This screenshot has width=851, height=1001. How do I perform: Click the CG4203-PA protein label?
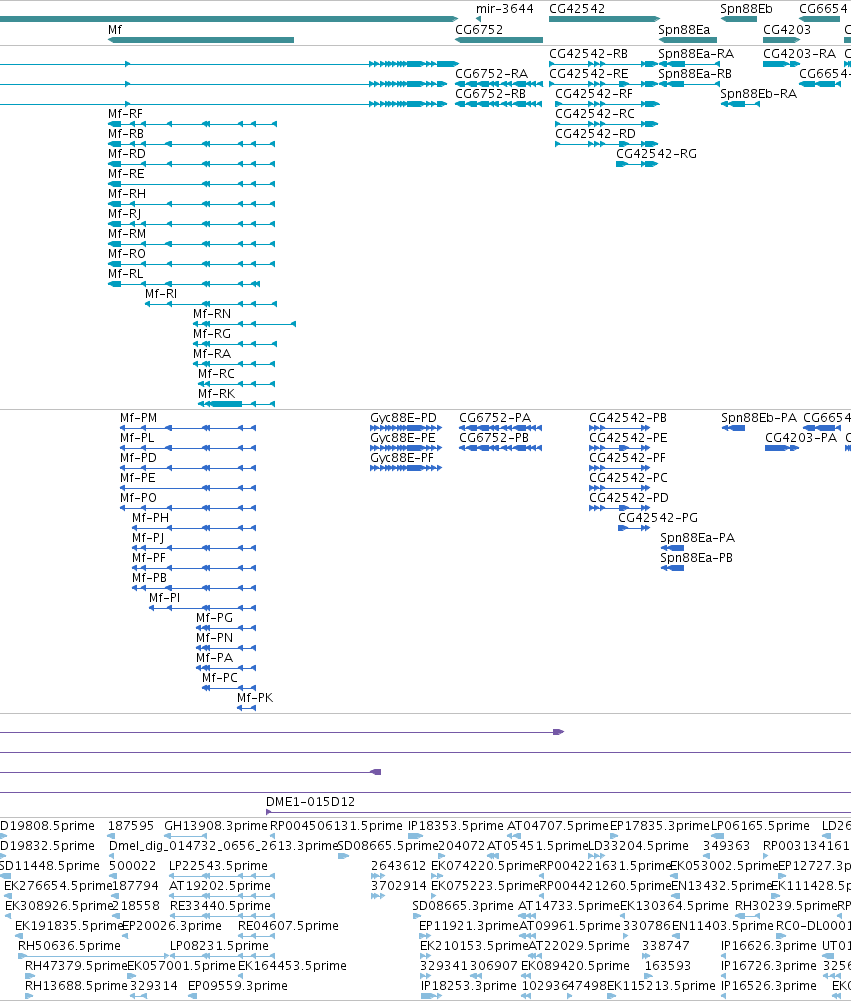pos(801,437)
